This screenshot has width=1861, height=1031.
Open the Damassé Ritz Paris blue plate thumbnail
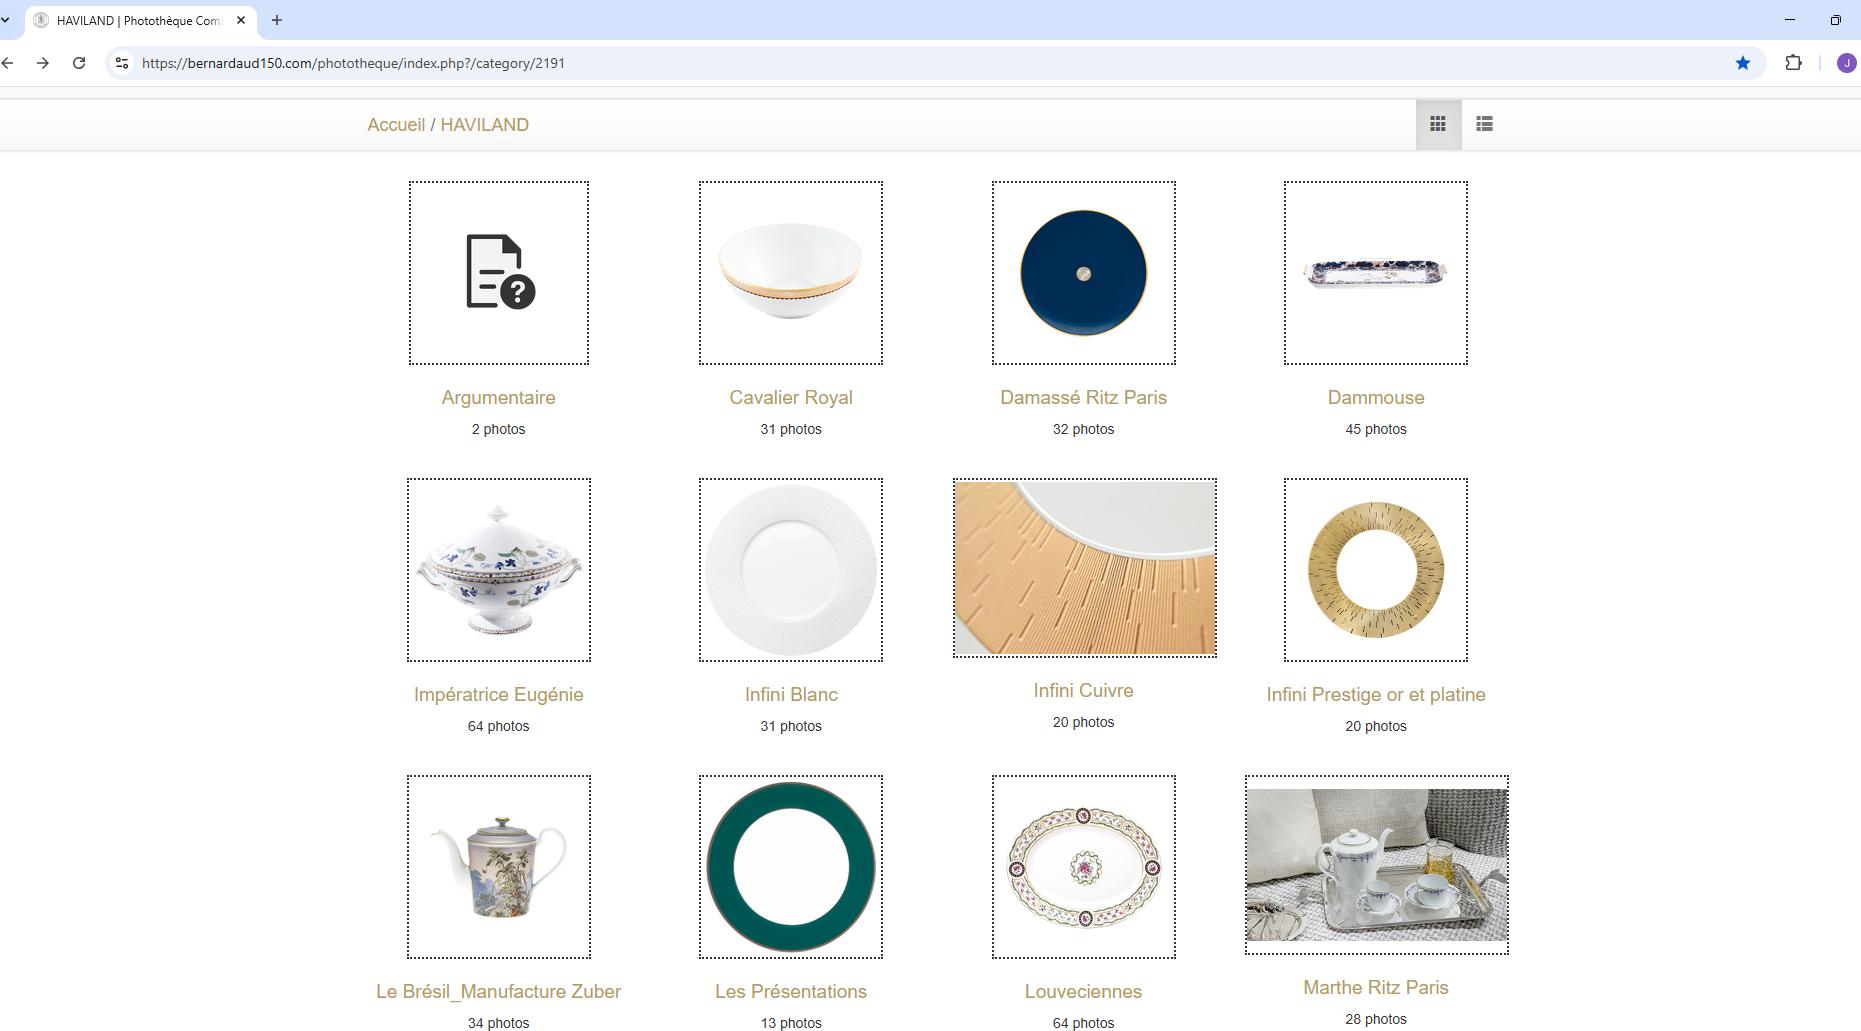(1084, 273)
